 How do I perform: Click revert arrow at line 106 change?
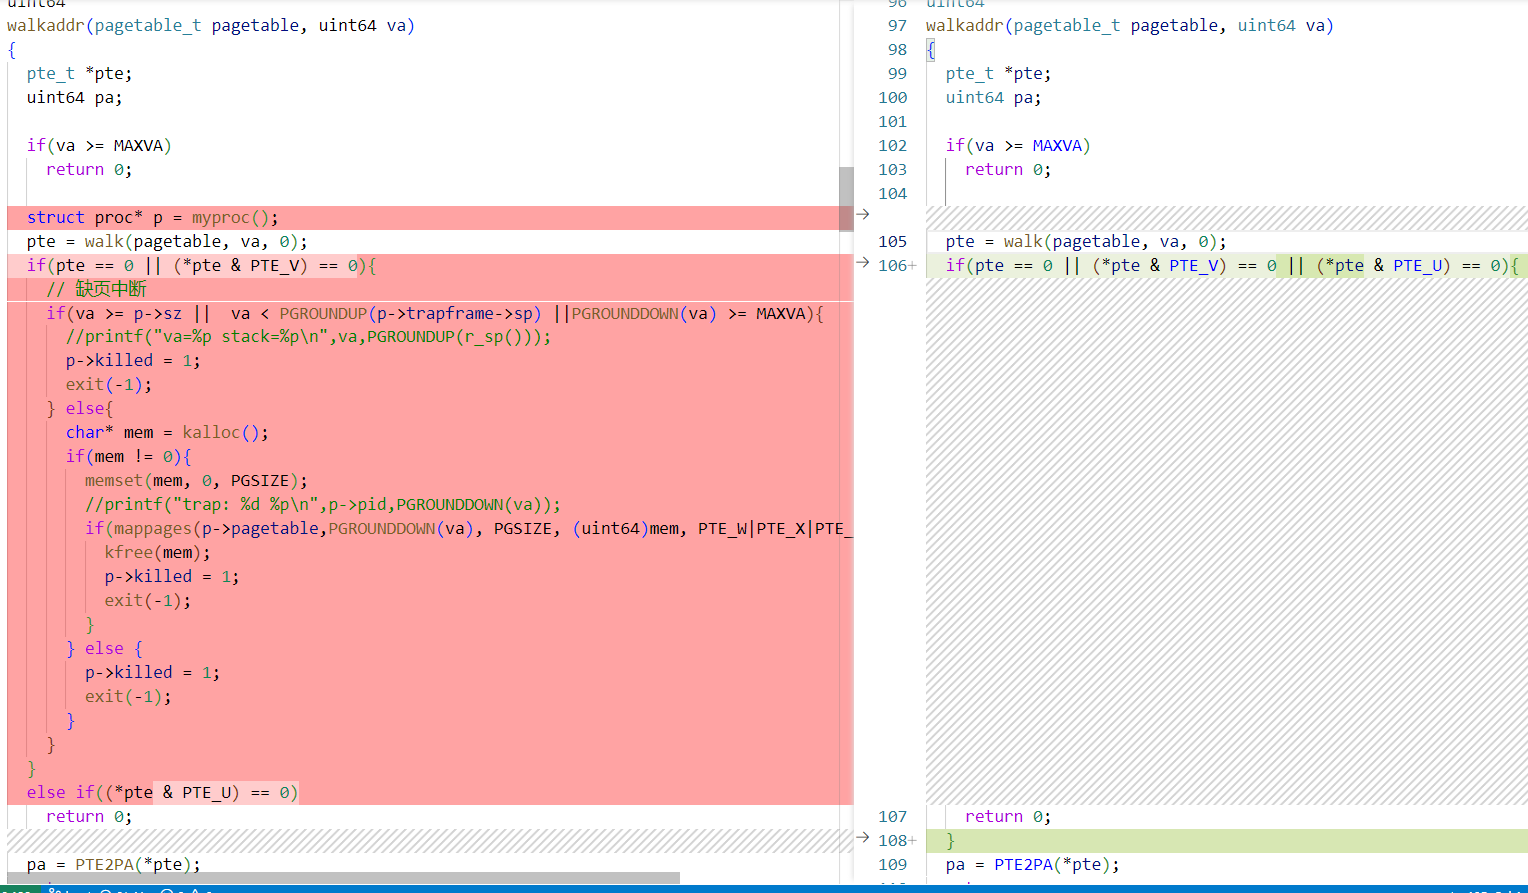click(x=862, y=262)
